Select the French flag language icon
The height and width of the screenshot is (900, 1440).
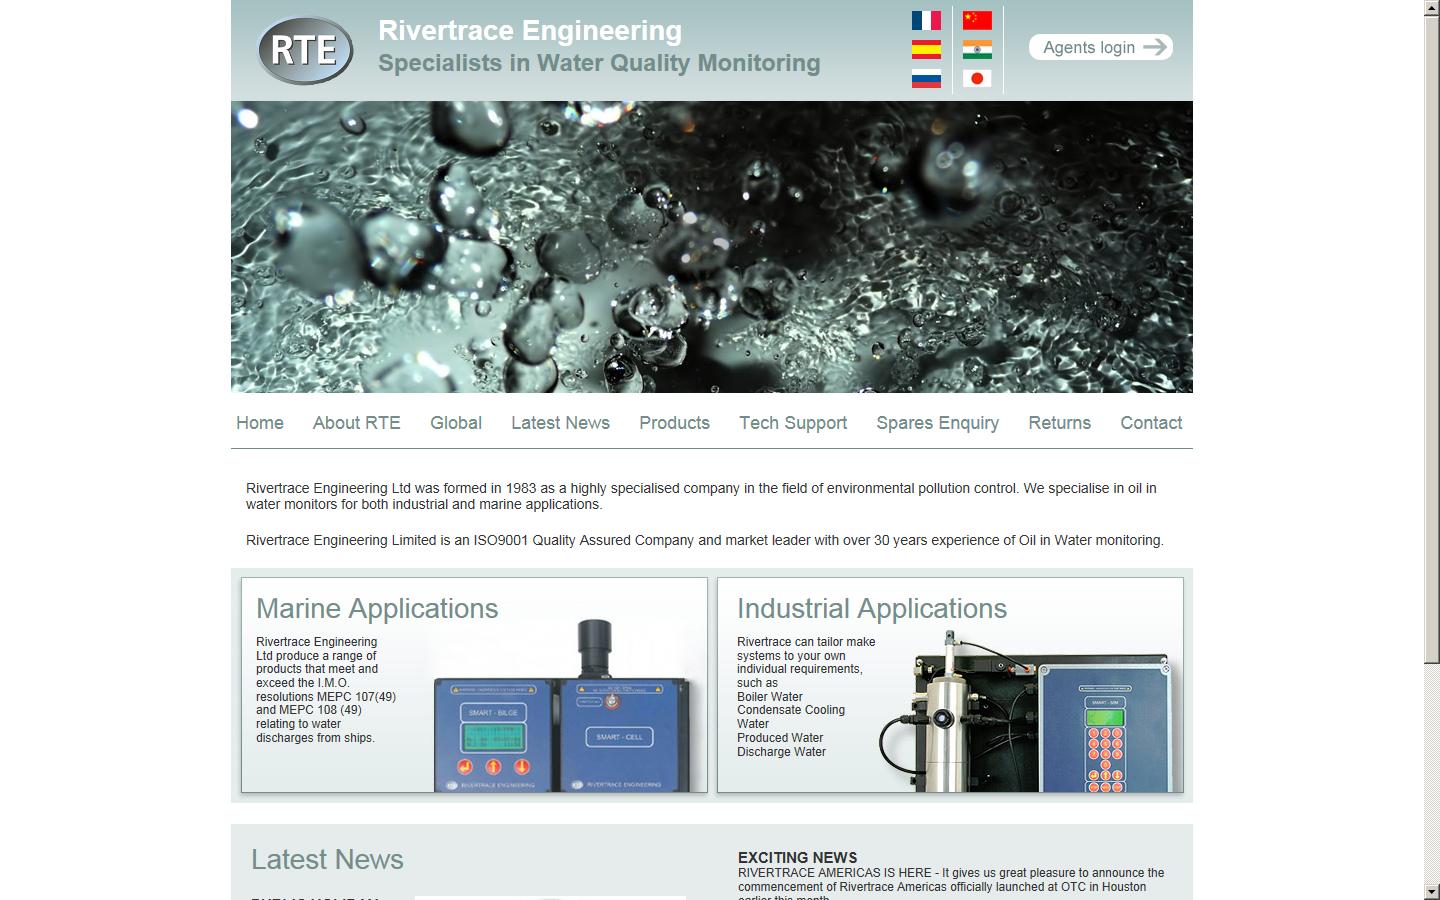pos(926,20)
